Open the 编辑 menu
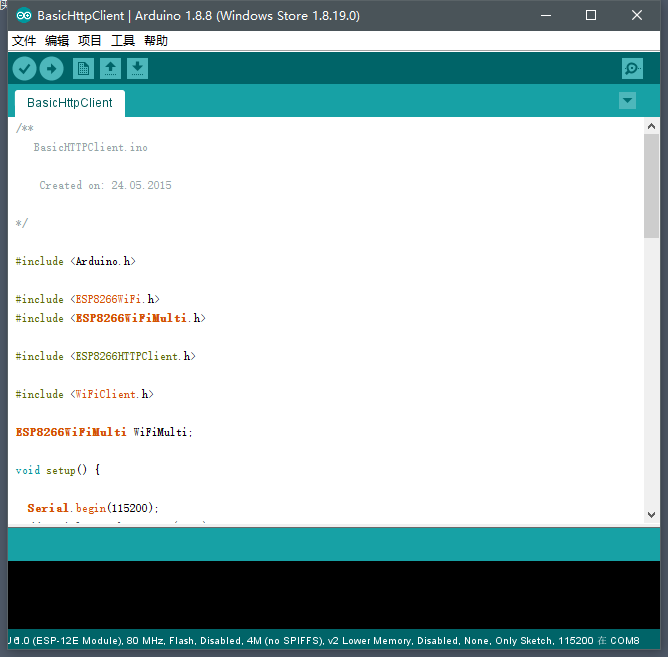Viewport: 668px width, 657px height. (x=57, y=41)
